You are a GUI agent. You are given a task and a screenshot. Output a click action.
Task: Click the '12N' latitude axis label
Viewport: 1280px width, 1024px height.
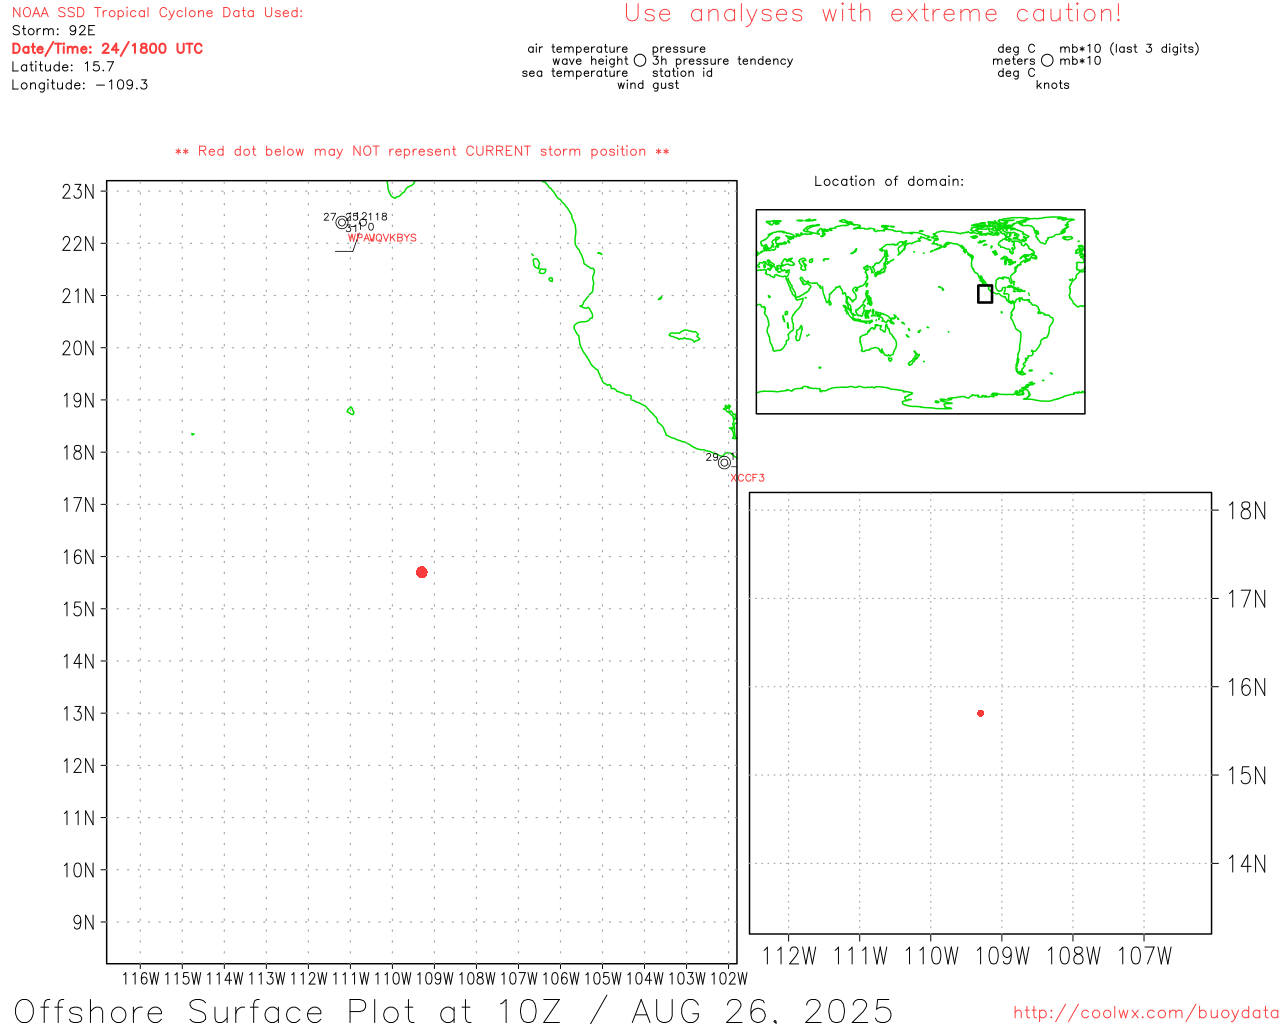(x=78, y=766)
